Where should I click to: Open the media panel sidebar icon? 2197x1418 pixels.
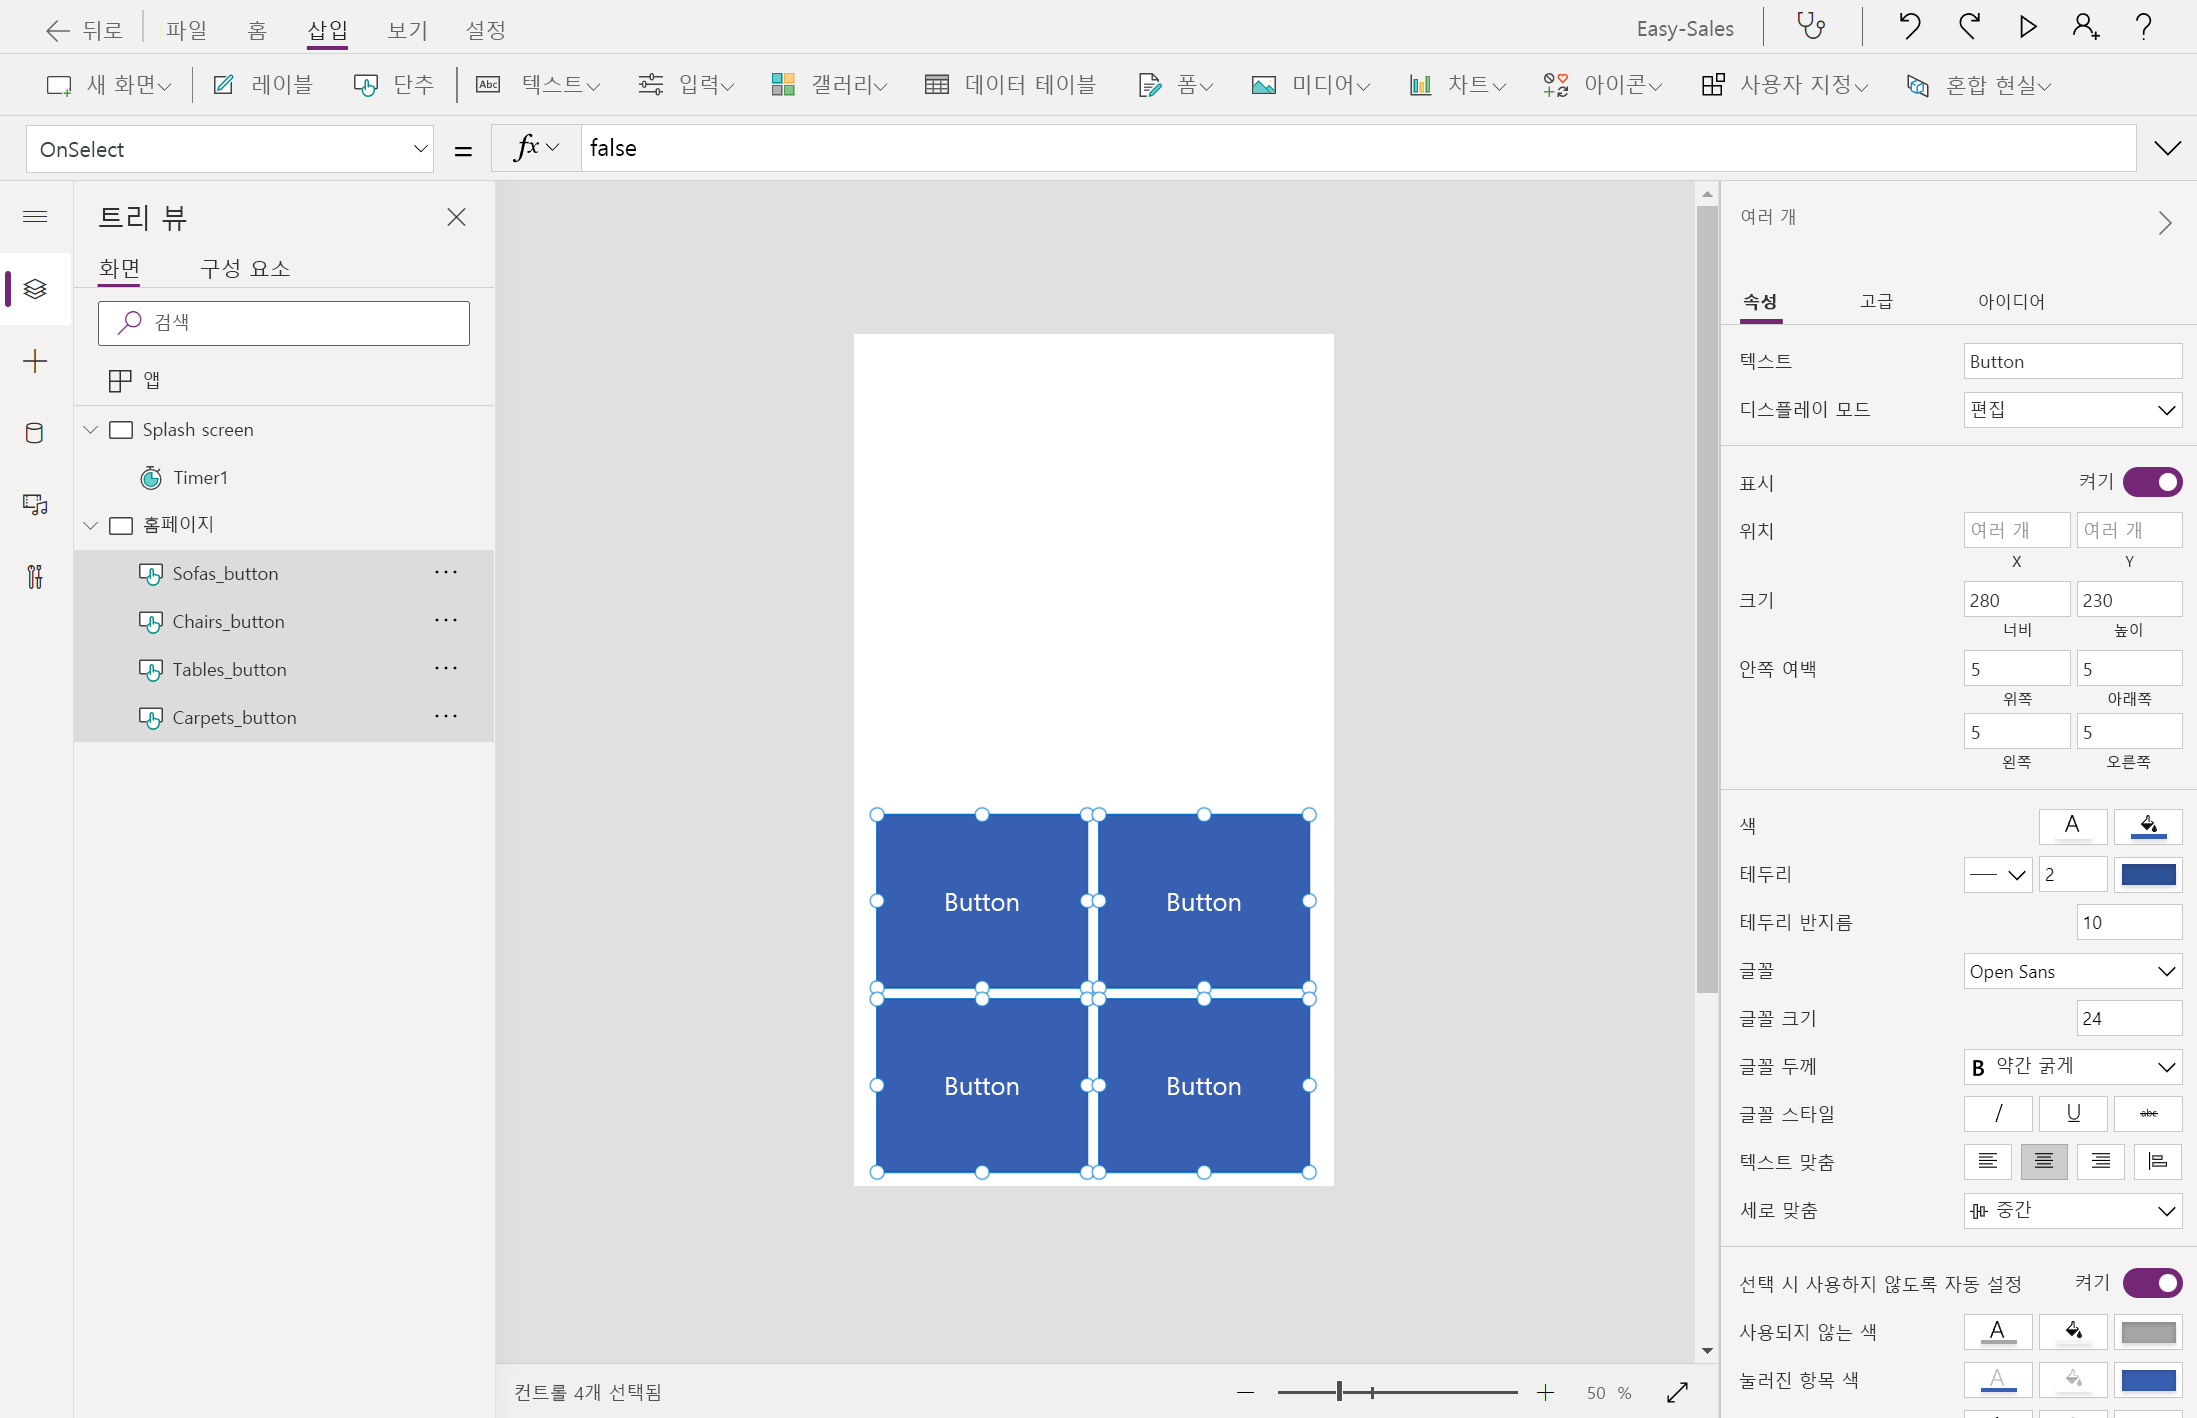[35, 505]
